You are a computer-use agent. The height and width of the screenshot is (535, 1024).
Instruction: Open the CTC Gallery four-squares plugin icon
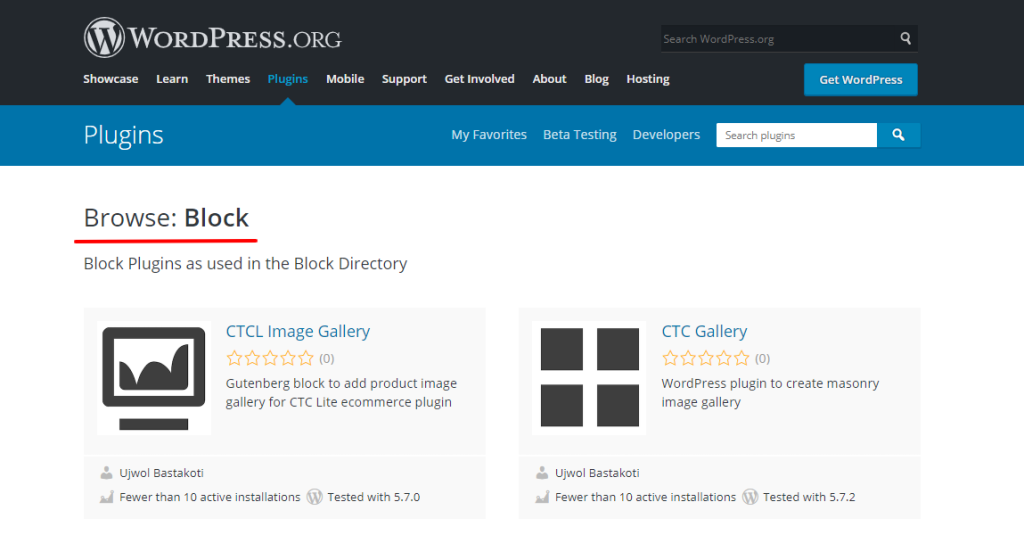coord(589,378)
